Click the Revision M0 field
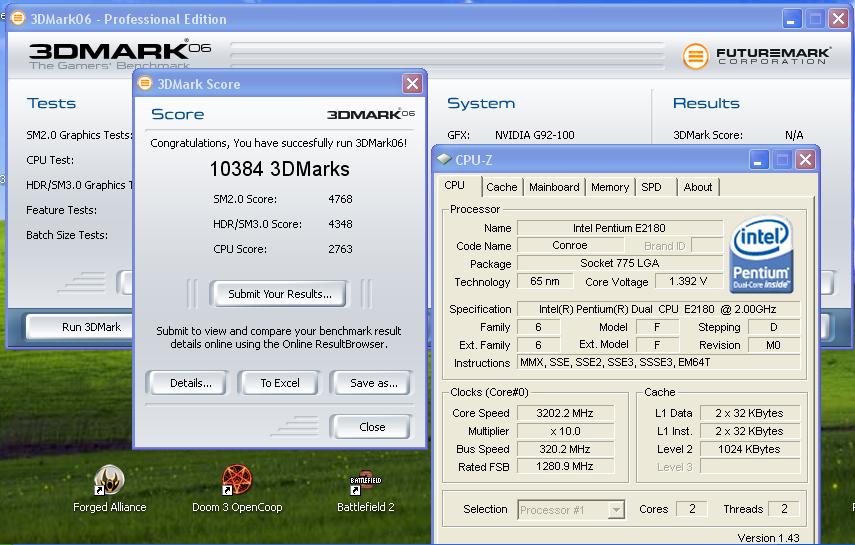Screen dimensions: 855x545 [773, 345]
